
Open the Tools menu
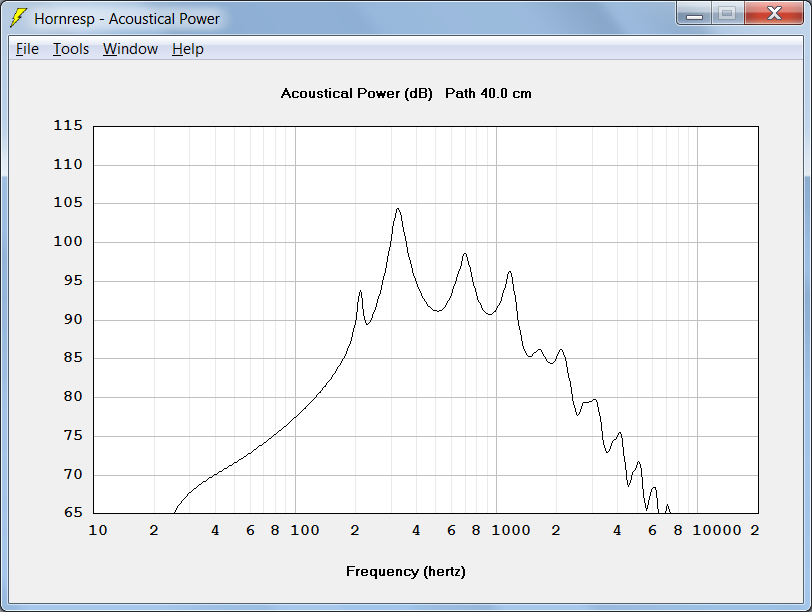pyautogui.click(x=71, y=49)
